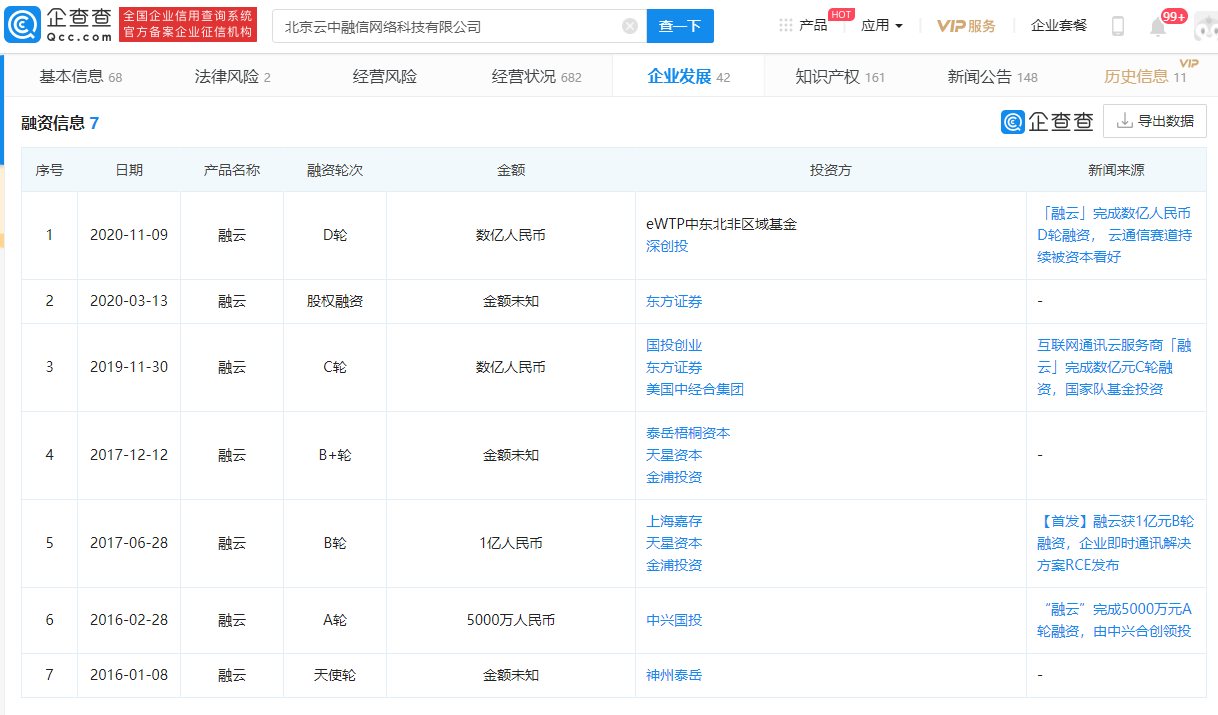Viewport: 1218px width, 715px height.
Task: Open investor link 深创投
Action: point(667,246)
